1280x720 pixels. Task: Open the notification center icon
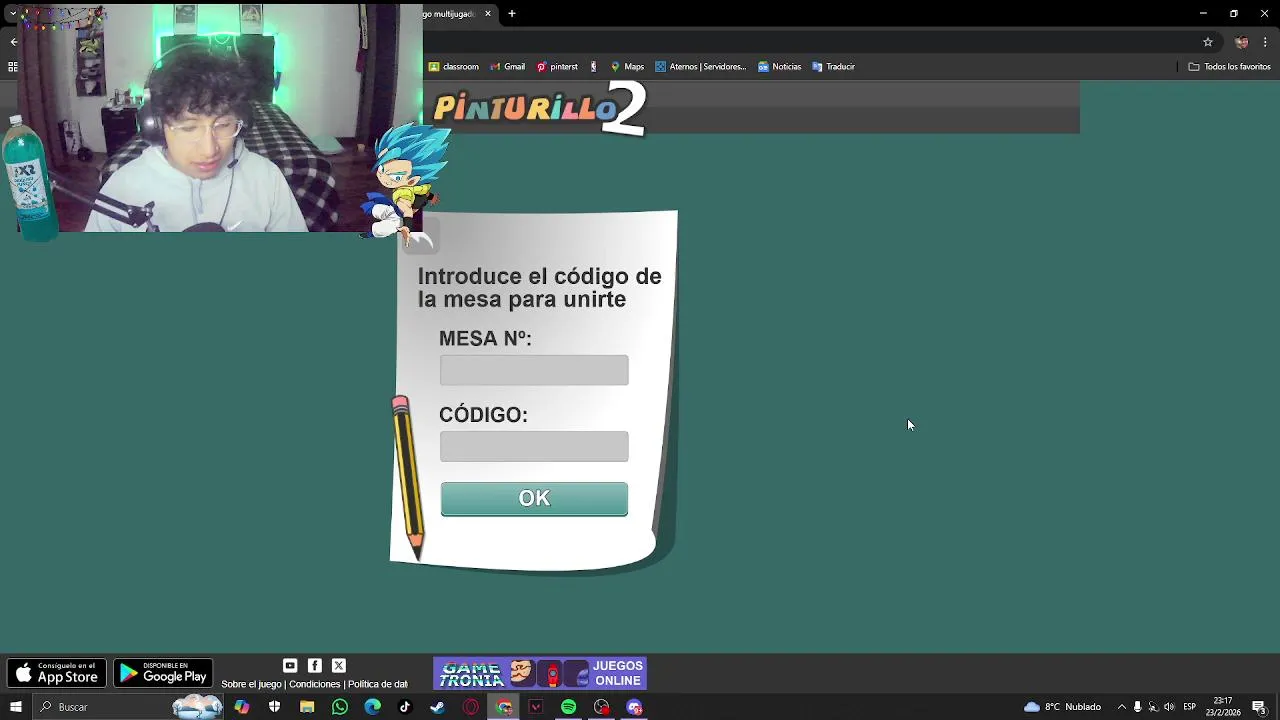click(1260, 707)
